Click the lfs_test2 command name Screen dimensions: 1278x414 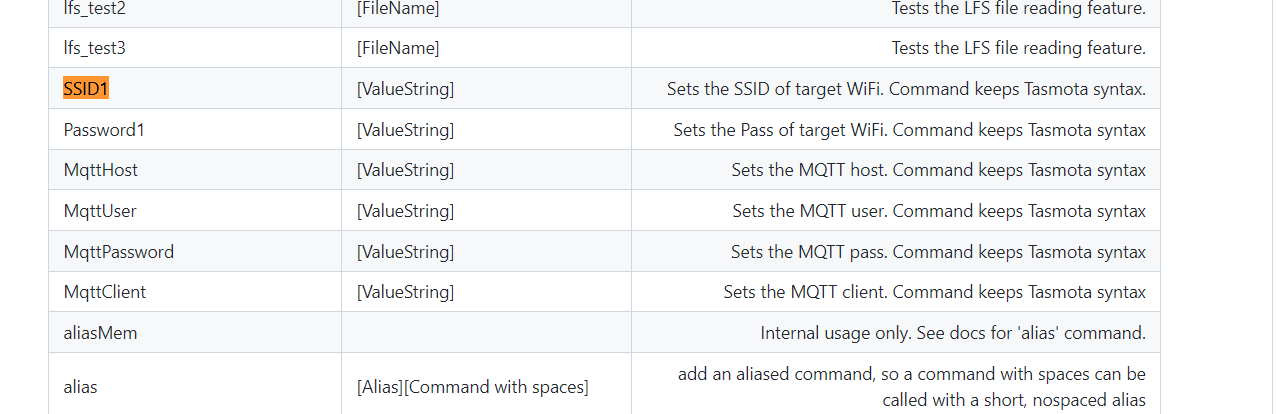click(95, 8)
